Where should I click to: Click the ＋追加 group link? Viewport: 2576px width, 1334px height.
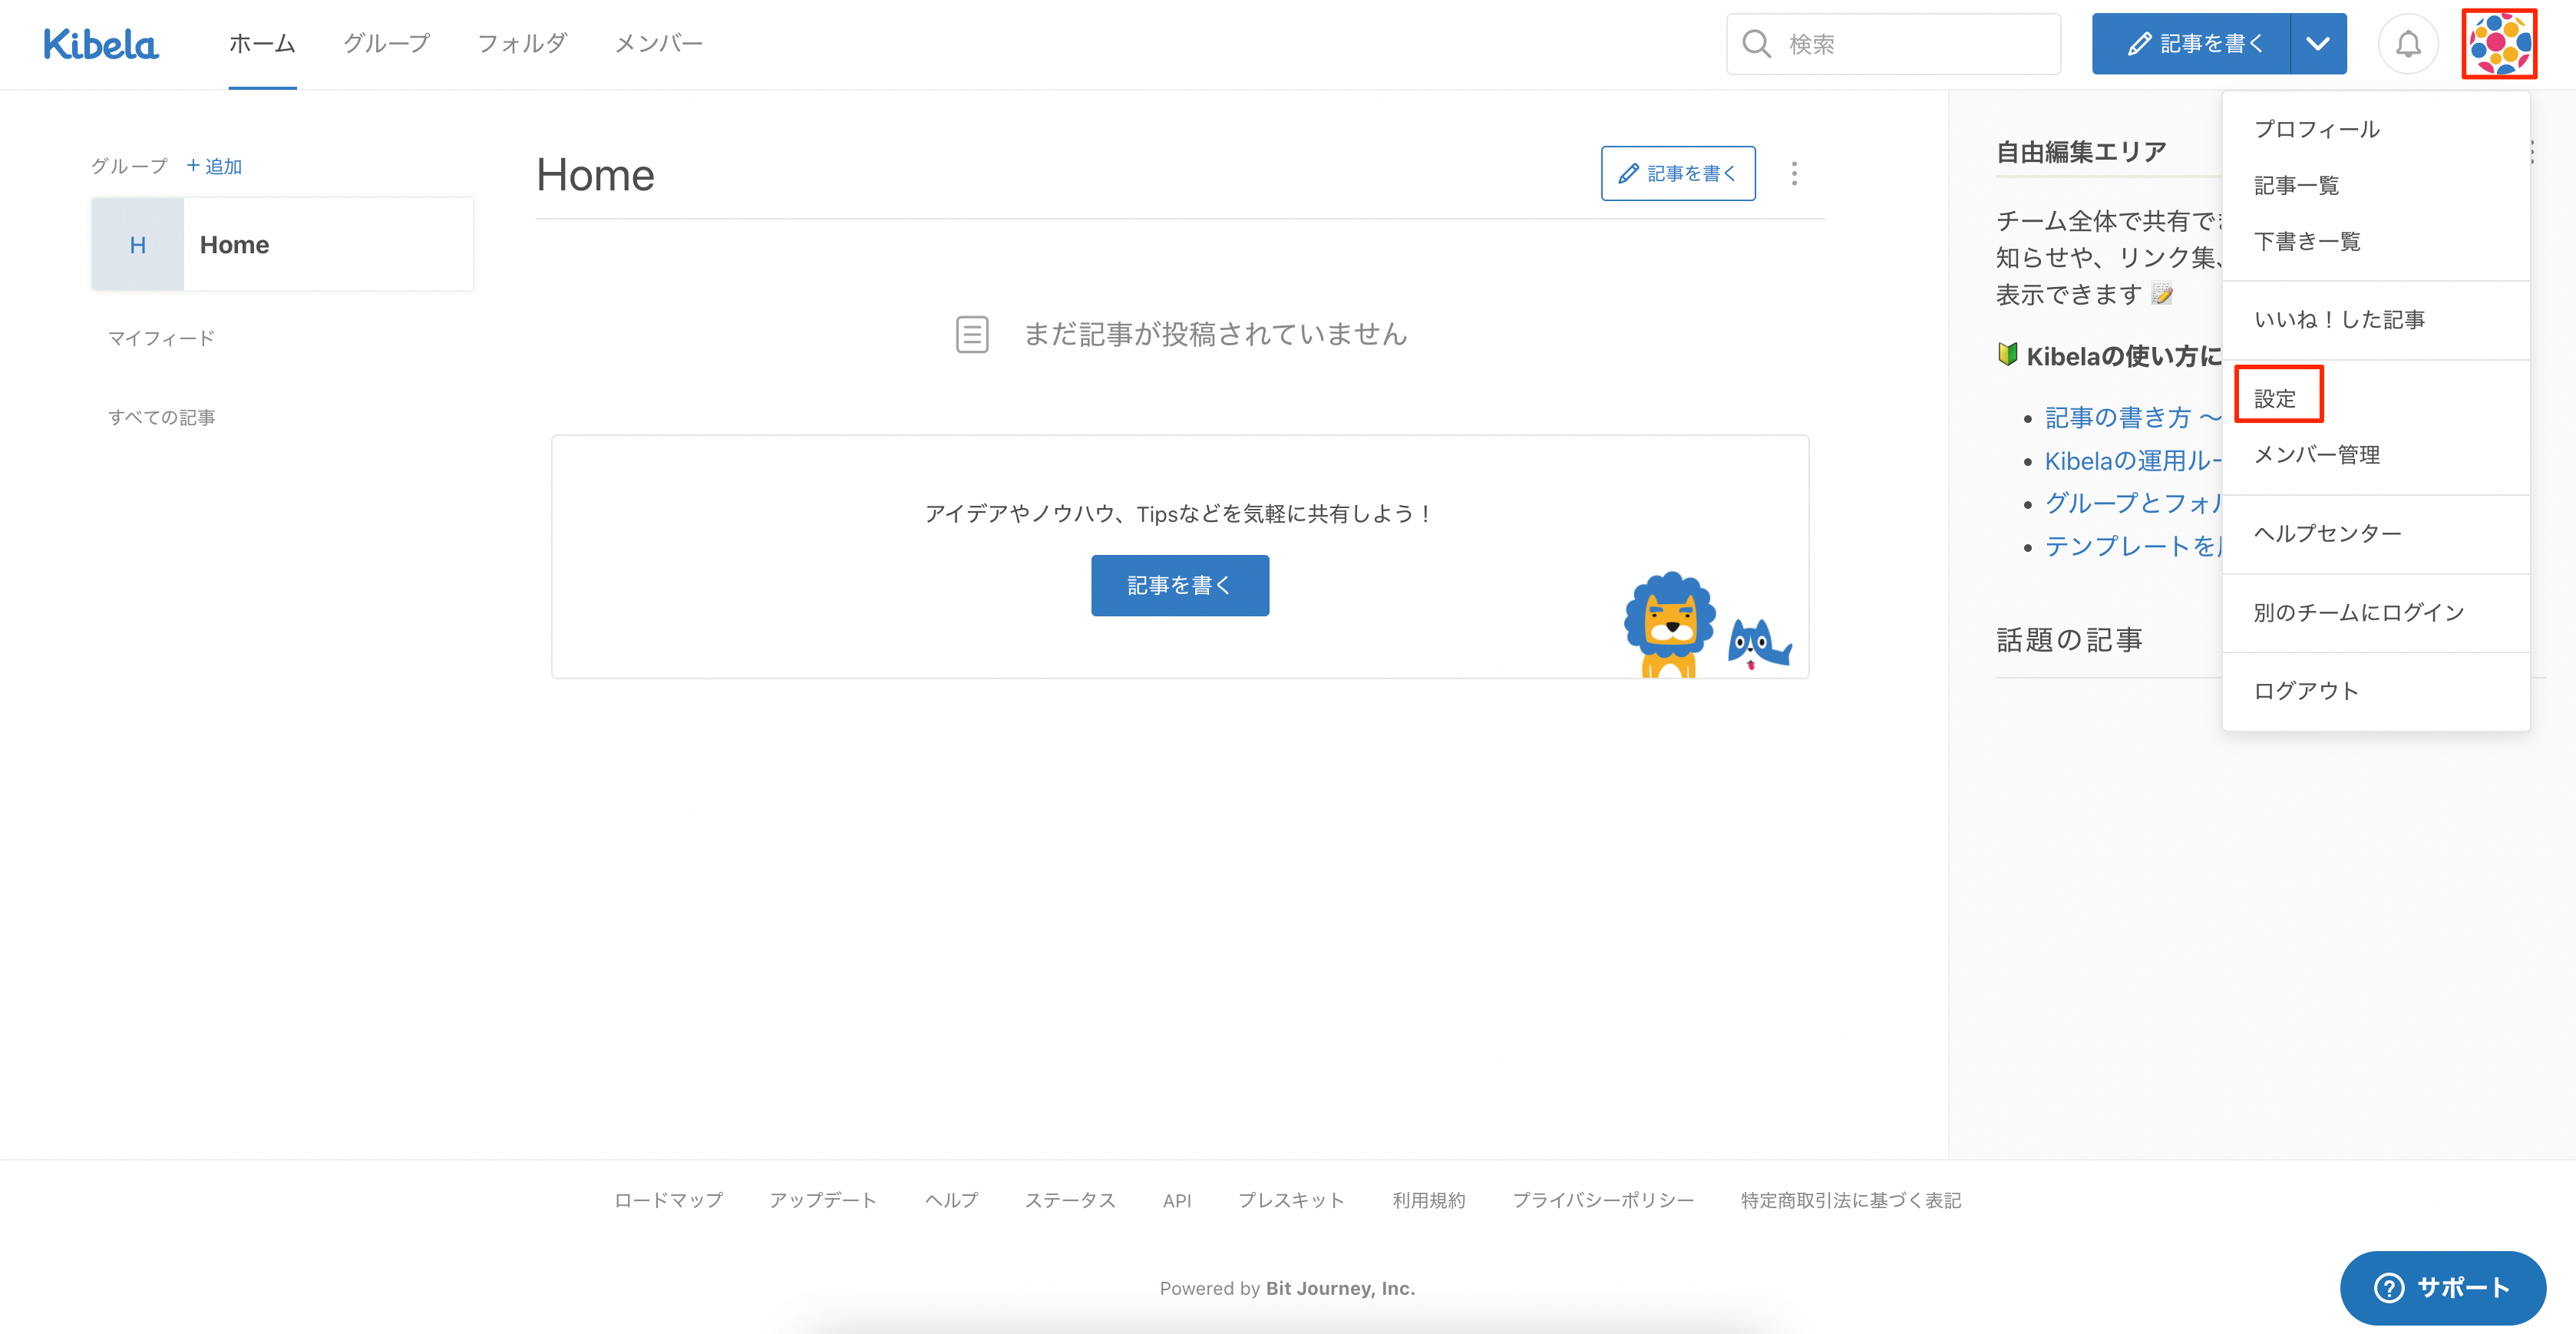click(214, 166)
